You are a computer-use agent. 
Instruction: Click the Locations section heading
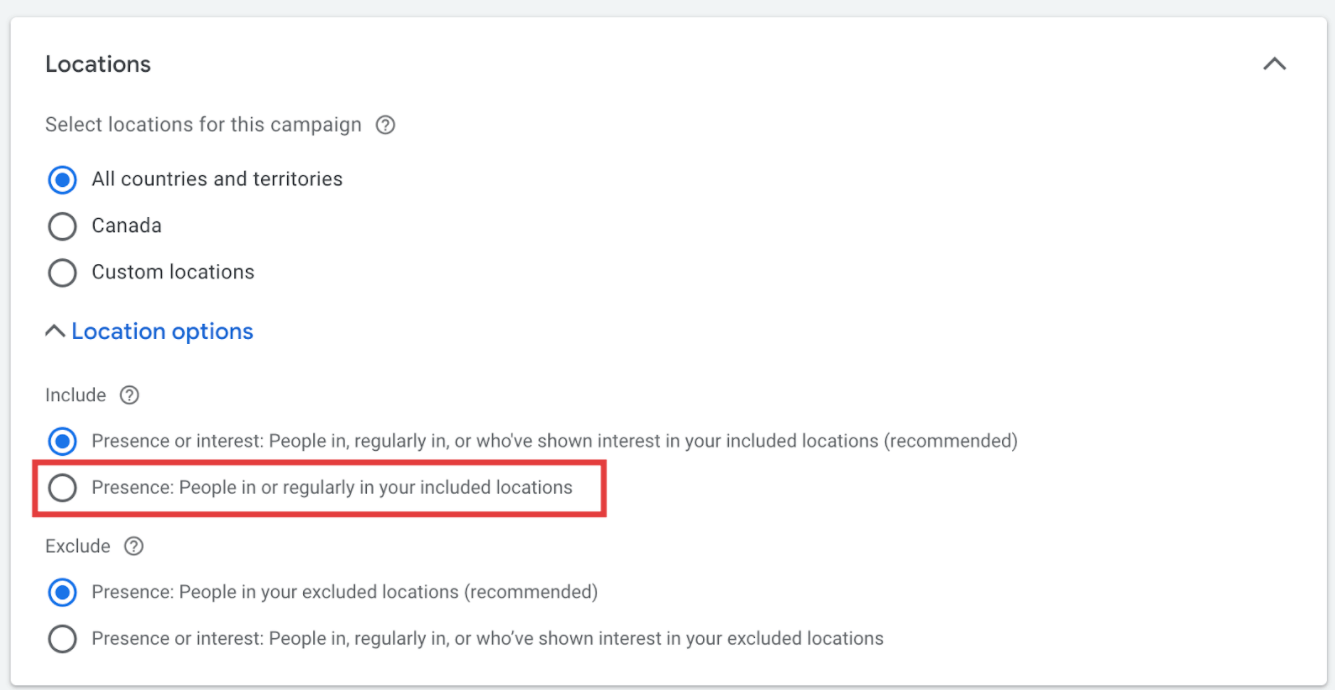click(x=98, y=64)
